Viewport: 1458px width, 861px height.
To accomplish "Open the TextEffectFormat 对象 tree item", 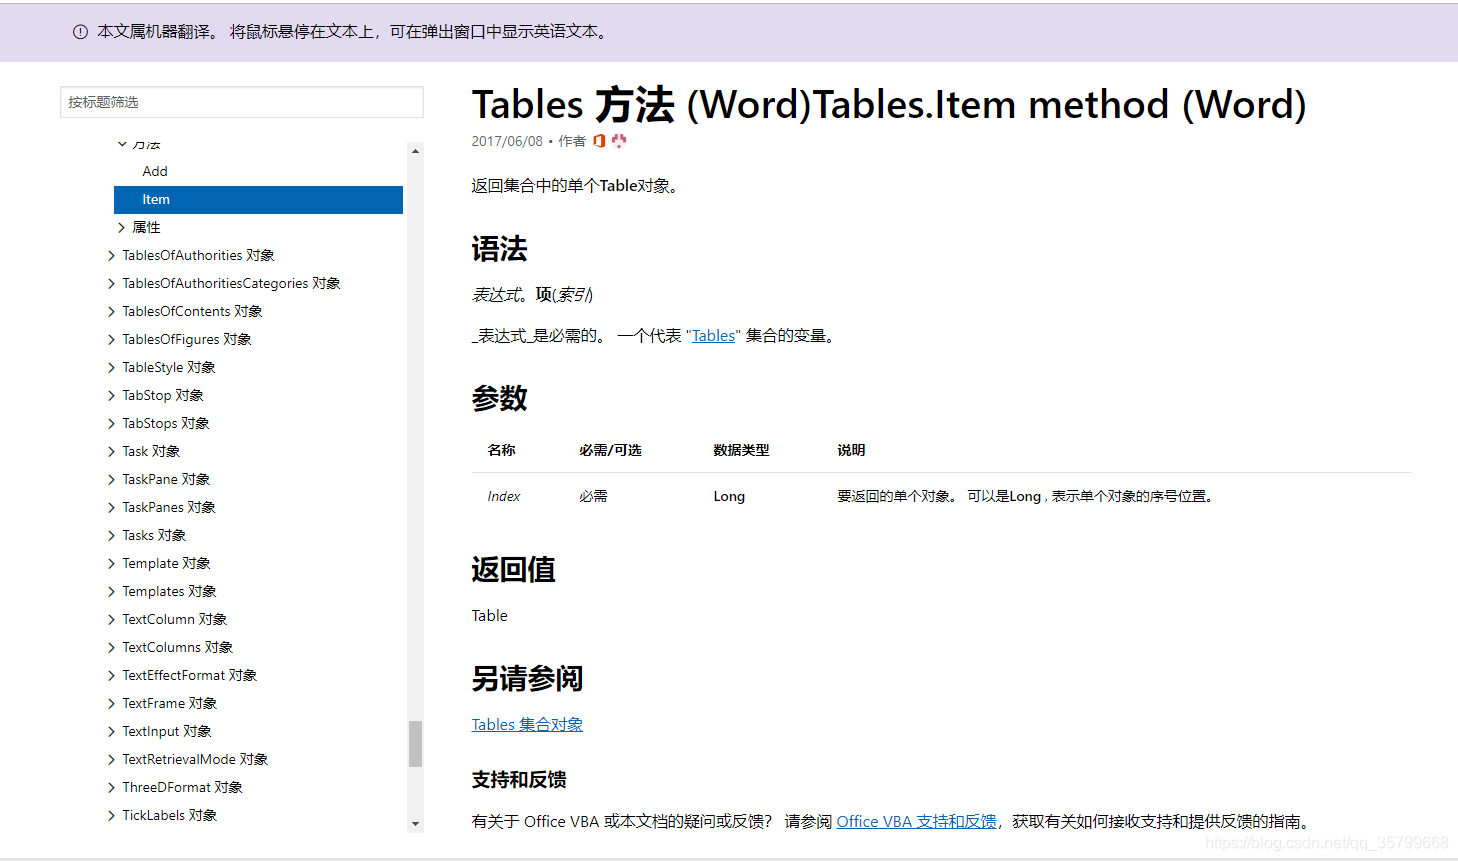I will 190,675.
